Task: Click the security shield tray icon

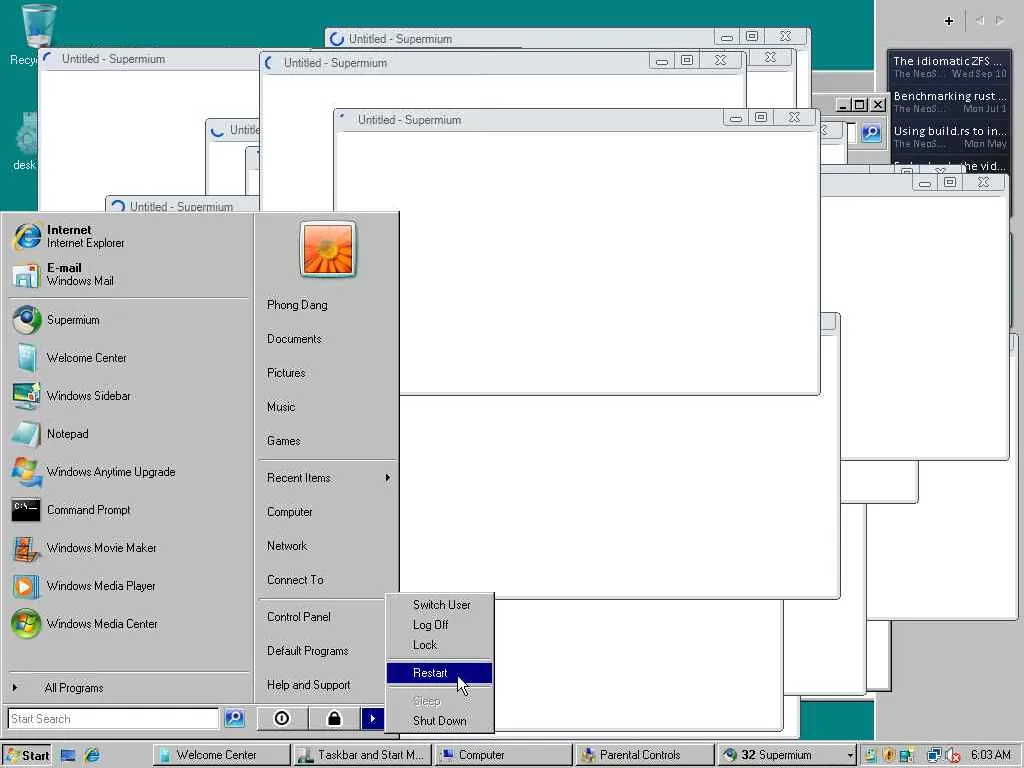Action: 888,756
